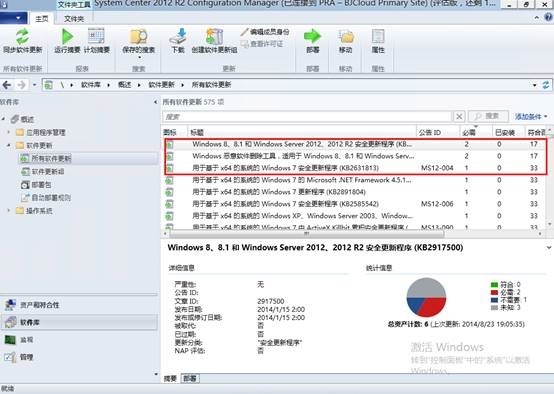
Task: Click the forward navigation arrow
Action: coord(22,85)
